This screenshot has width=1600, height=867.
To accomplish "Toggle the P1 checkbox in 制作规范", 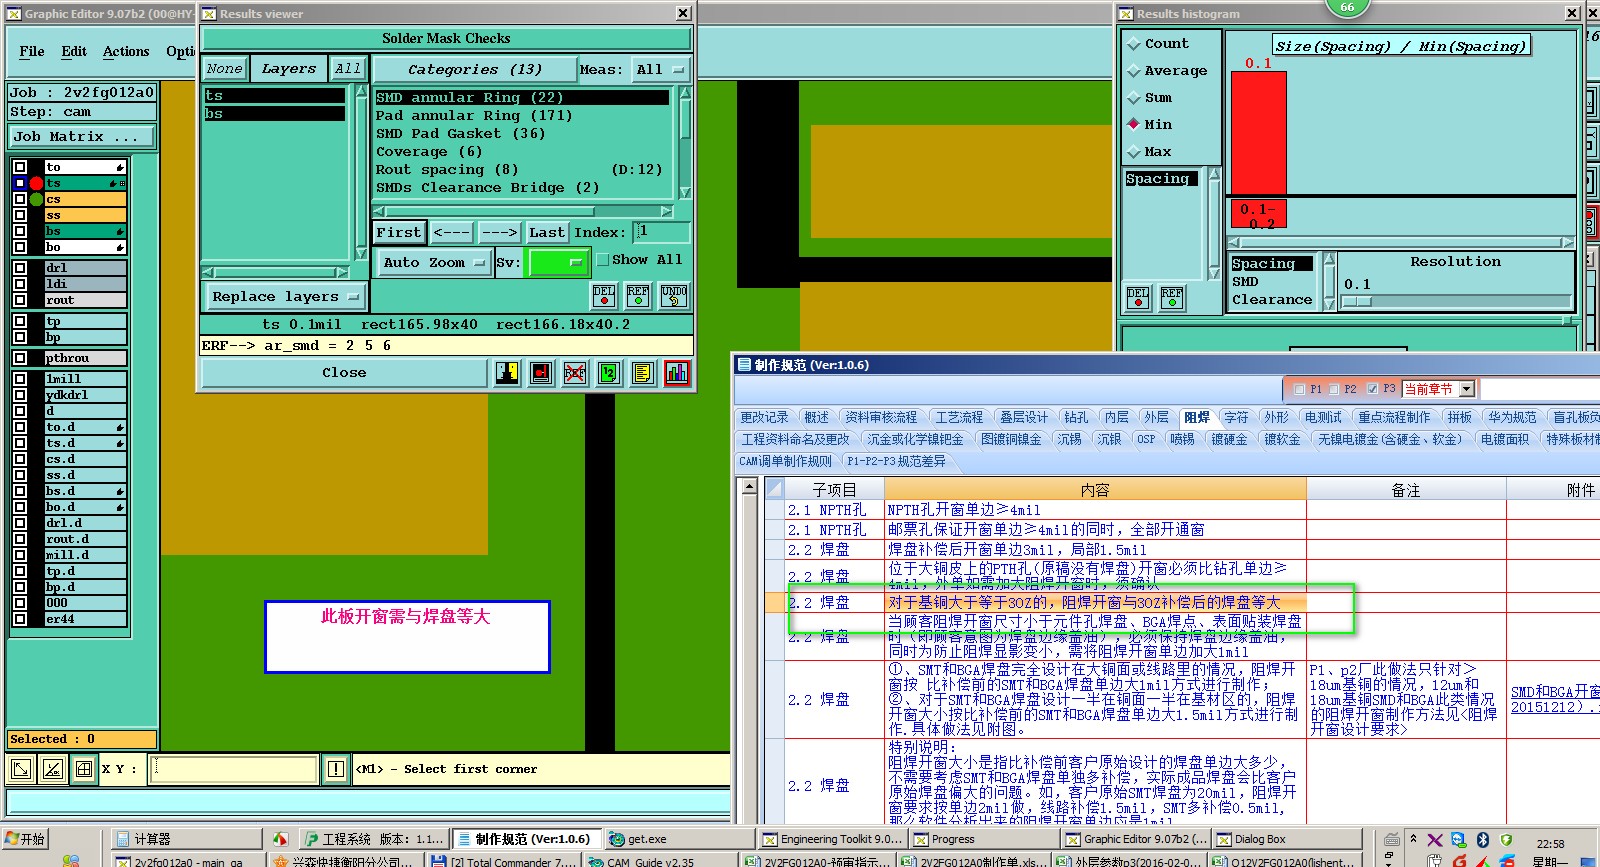I will click(1299, 389).
